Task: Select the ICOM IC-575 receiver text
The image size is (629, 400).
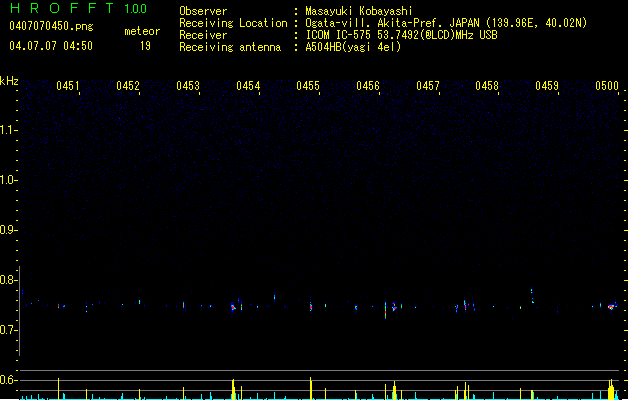Action: click(x=402, y=35)
